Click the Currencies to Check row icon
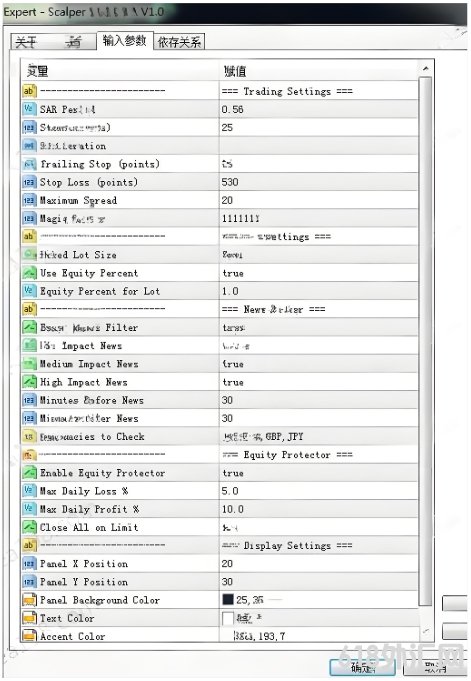471x681 pixels. 29,436
